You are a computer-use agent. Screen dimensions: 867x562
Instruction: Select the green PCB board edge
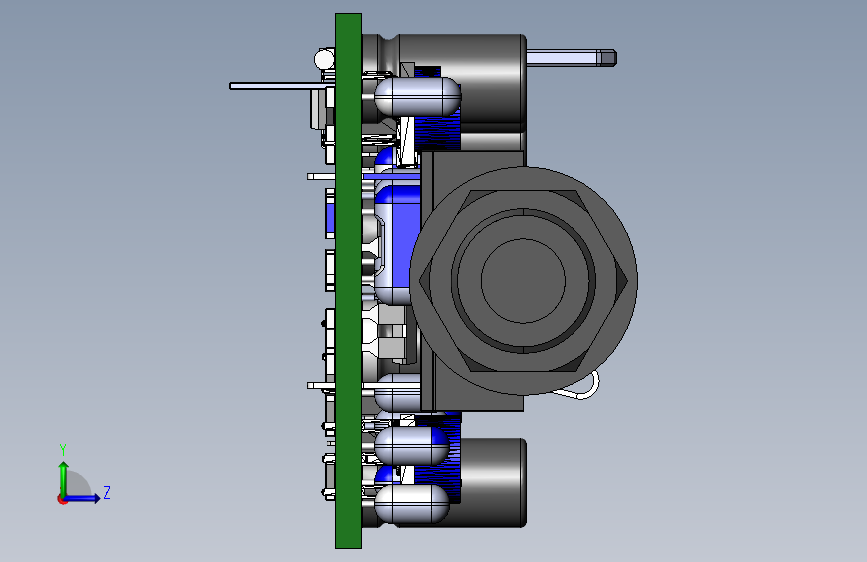pyautogui.click(x=348, y=281)
